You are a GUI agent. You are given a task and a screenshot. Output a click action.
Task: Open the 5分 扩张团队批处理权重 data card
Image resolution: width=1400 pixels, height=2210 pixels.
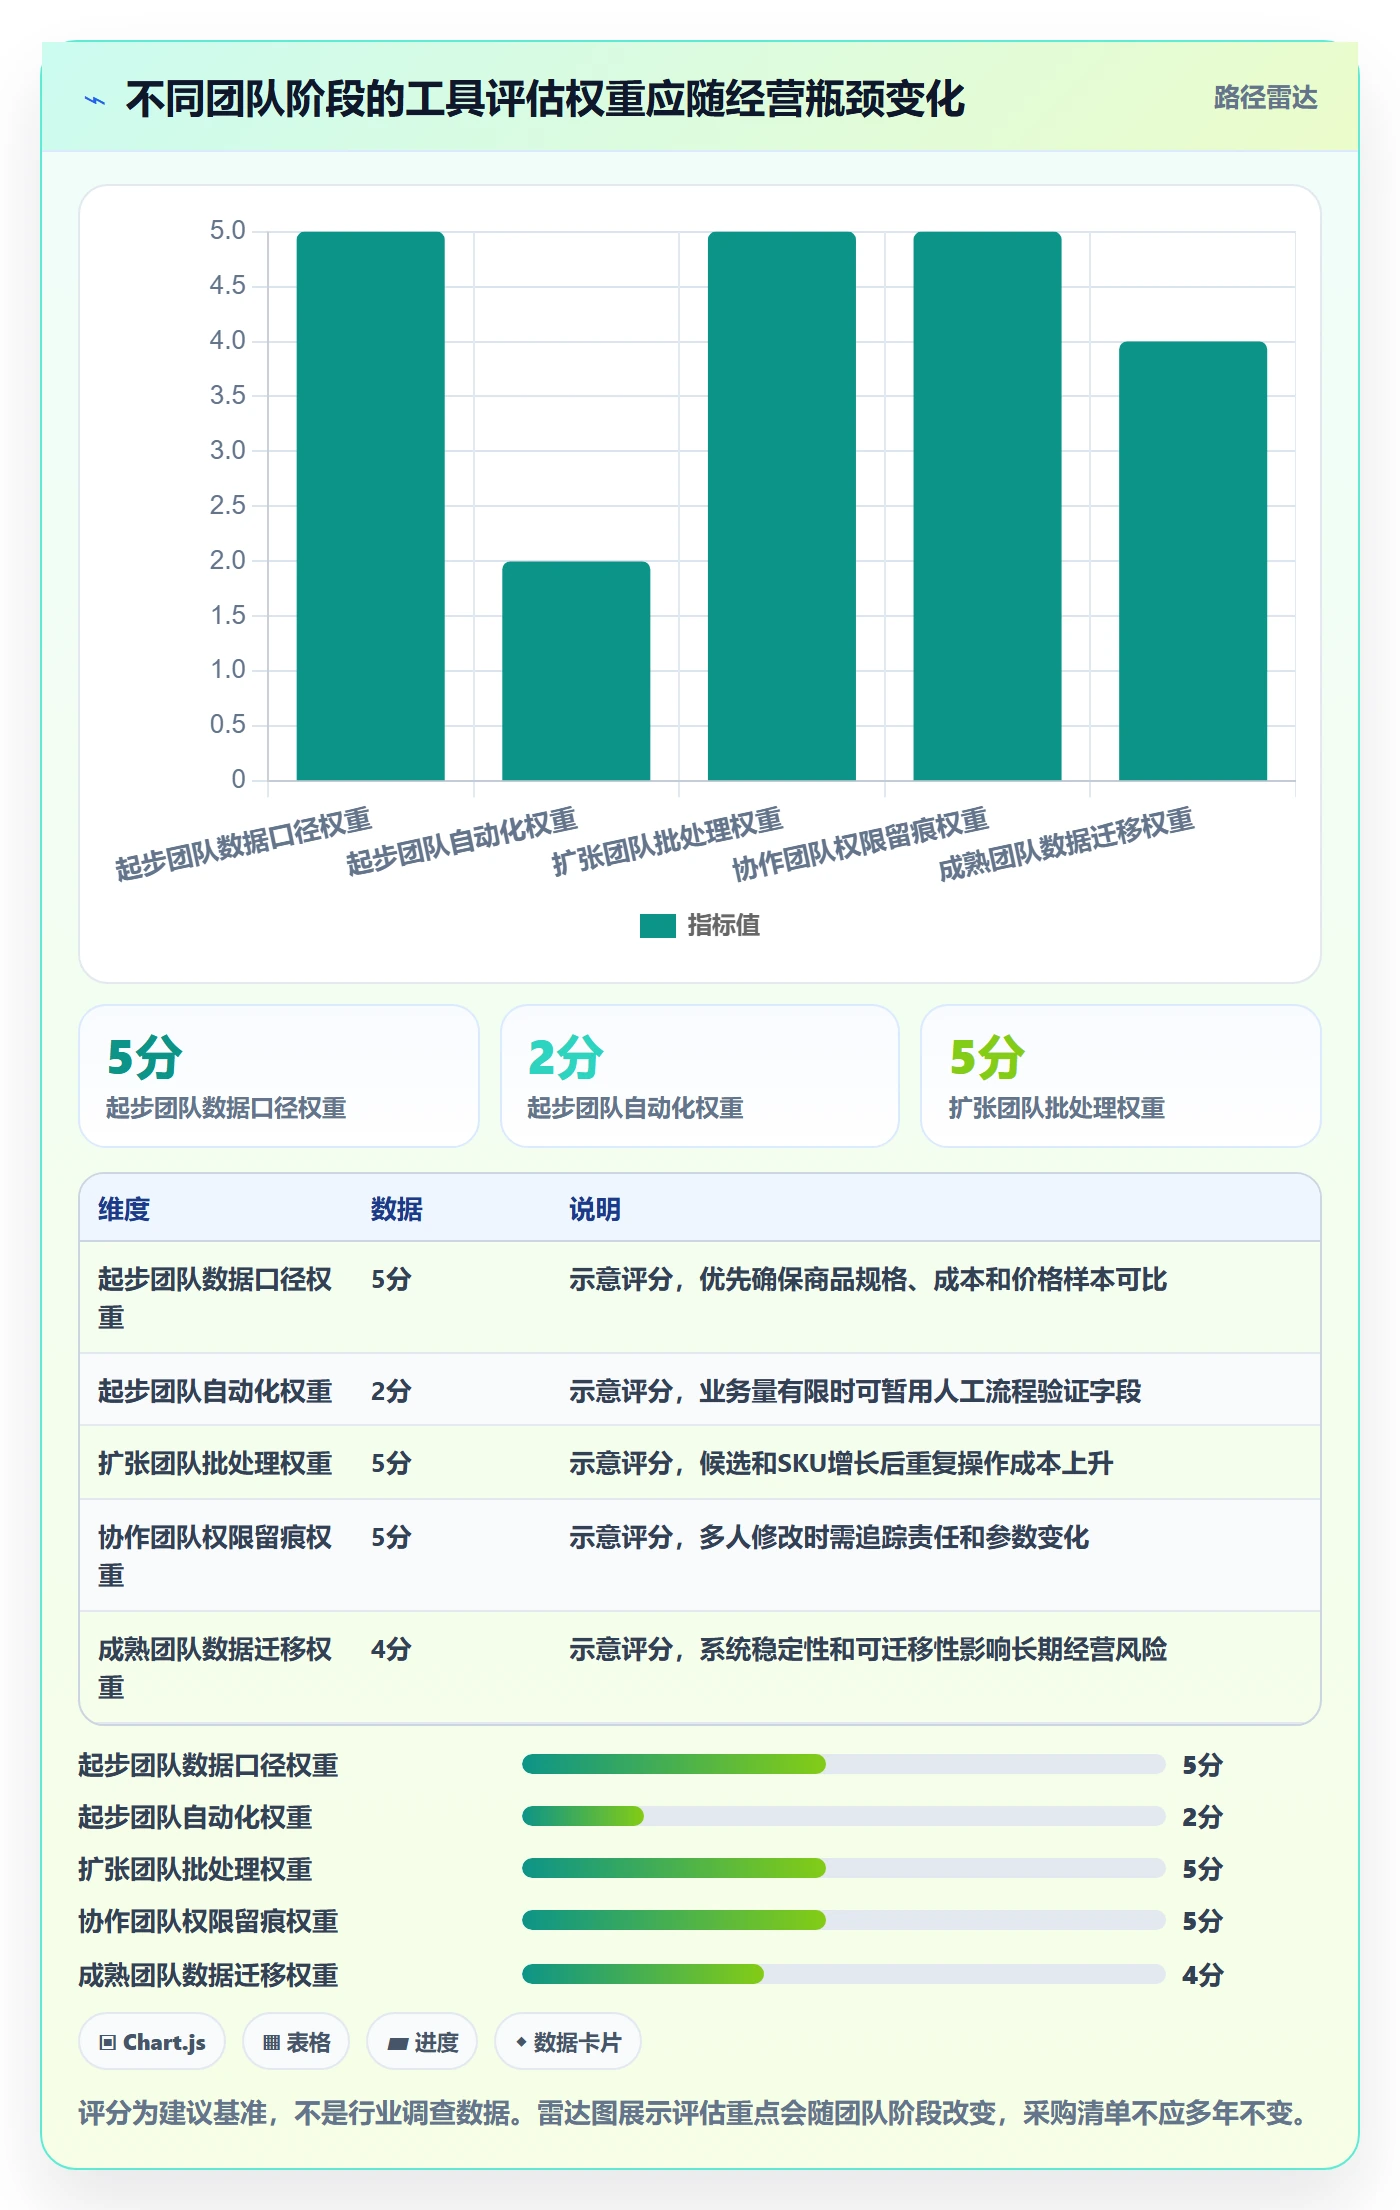[1121, 1076]
